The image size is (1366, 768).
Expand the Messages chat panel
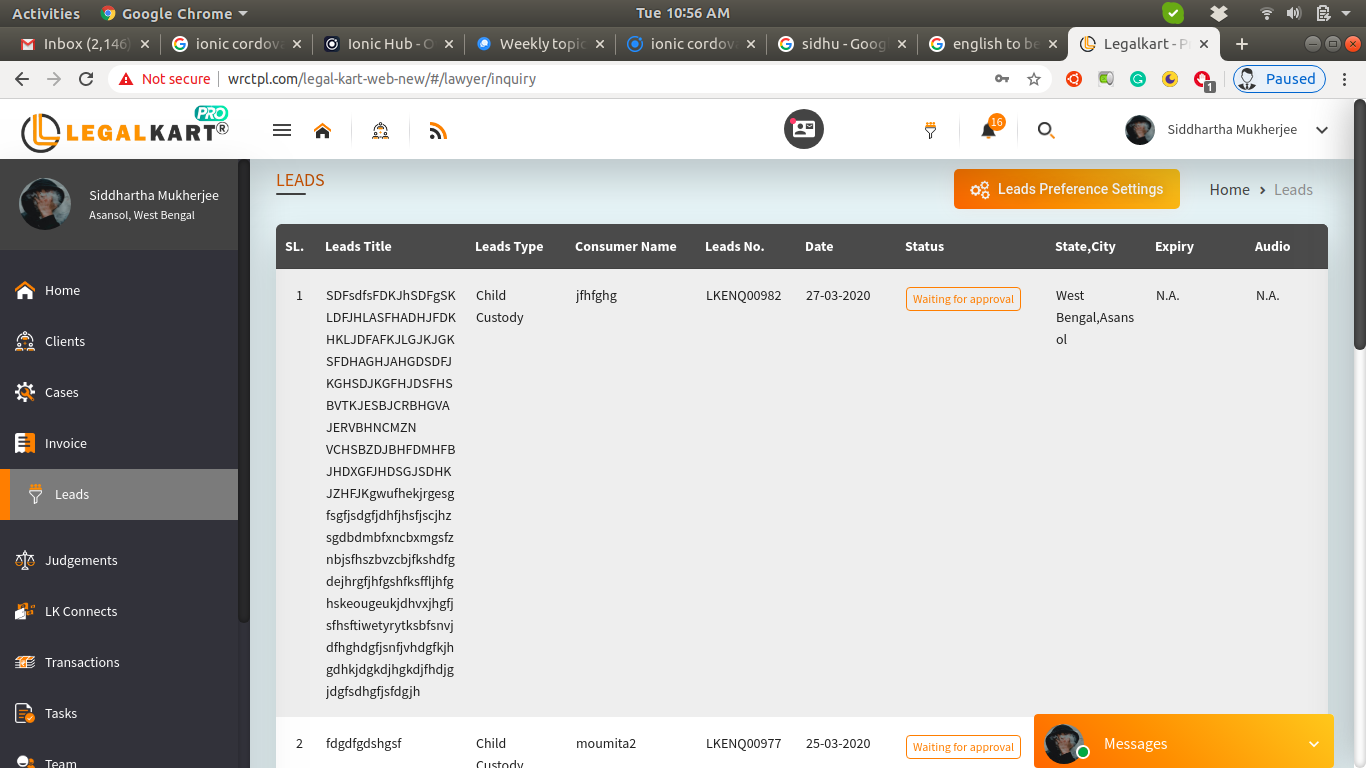click(x=1313, y=744)
